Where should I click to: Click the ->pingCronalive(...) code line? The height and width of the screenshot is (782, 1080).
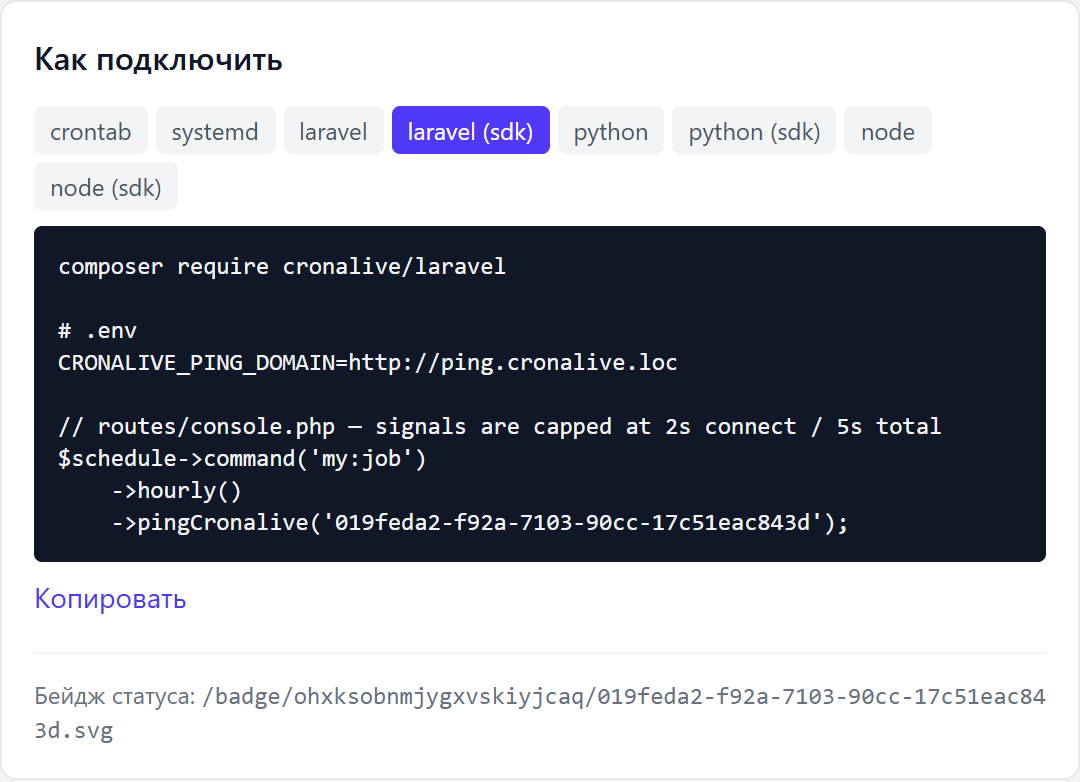pyautogui.click(x=480, y=522)
